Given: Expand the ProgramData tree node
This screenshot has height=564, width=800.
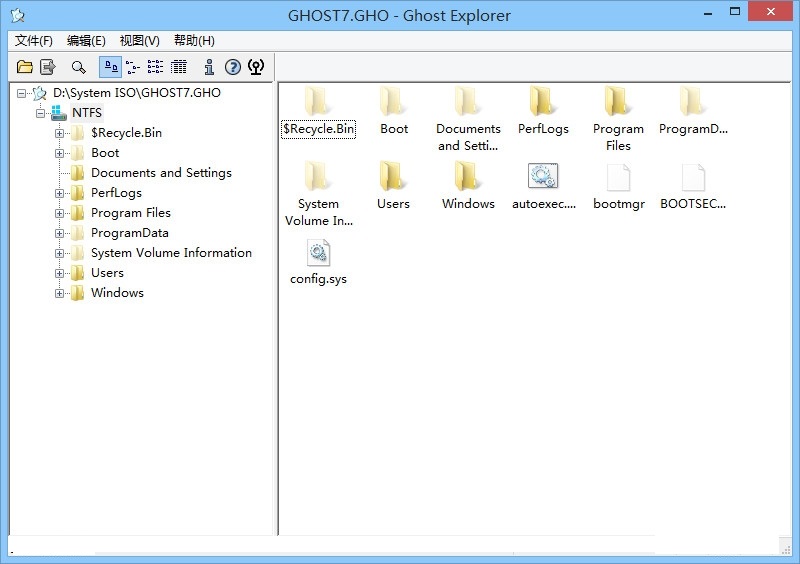Looking at the screenshot, I should [x=60, y=233].
